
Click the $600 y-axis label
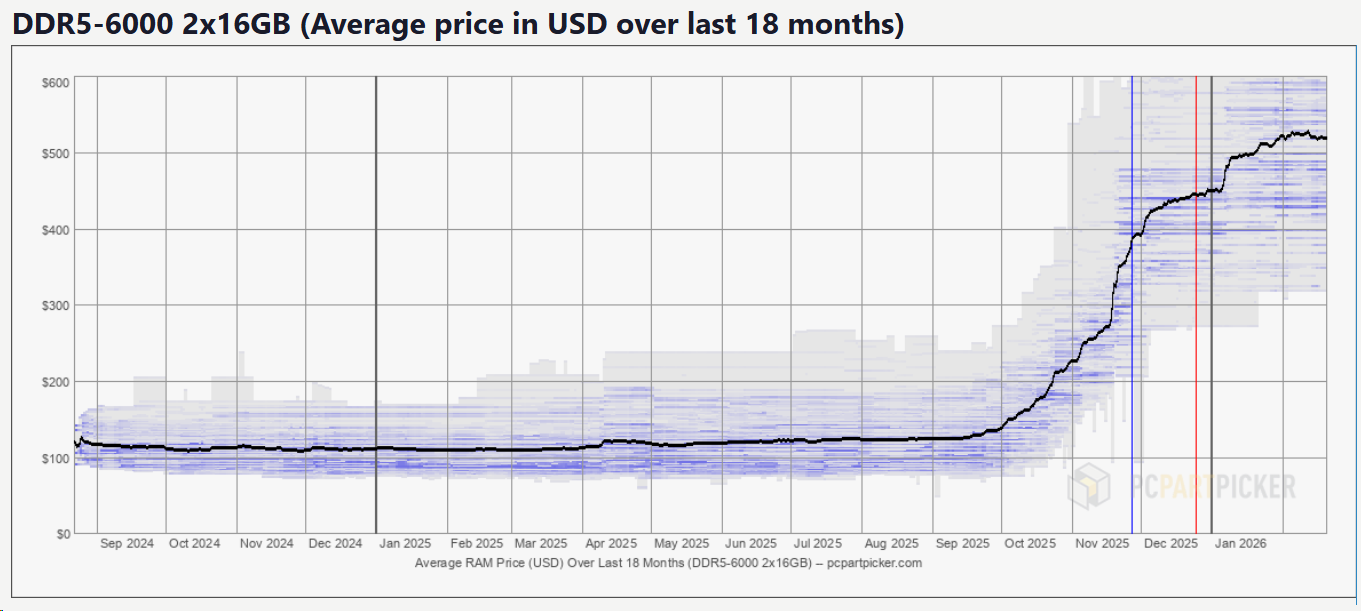(56, 82)
